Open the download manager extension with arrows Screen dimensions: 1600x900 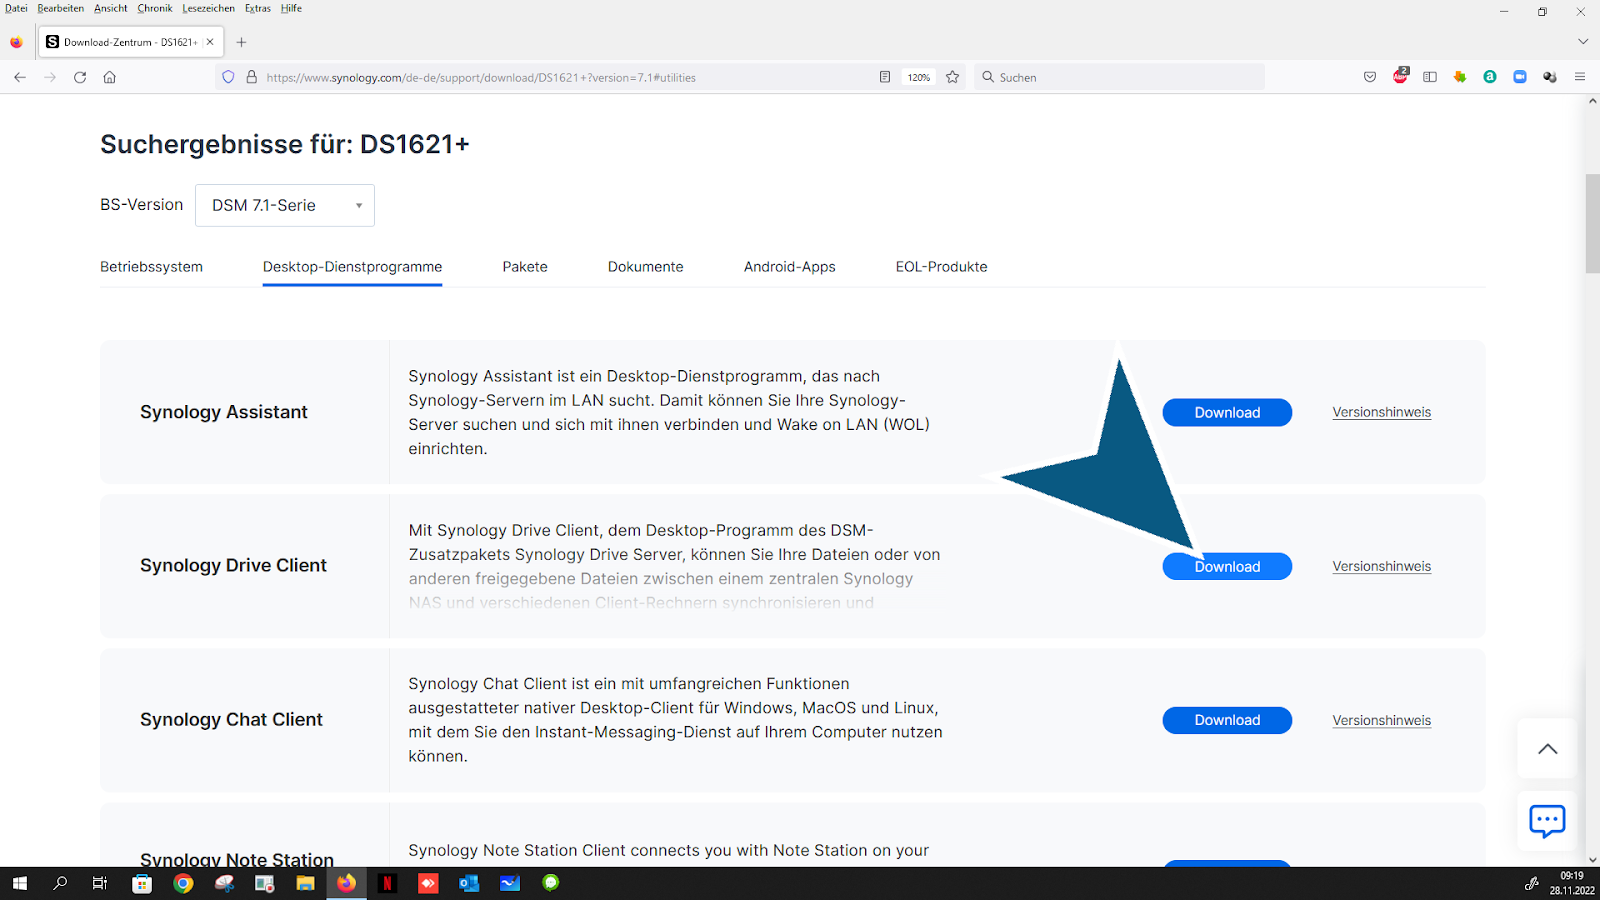pyautogui.click(x=1460, y=77)
